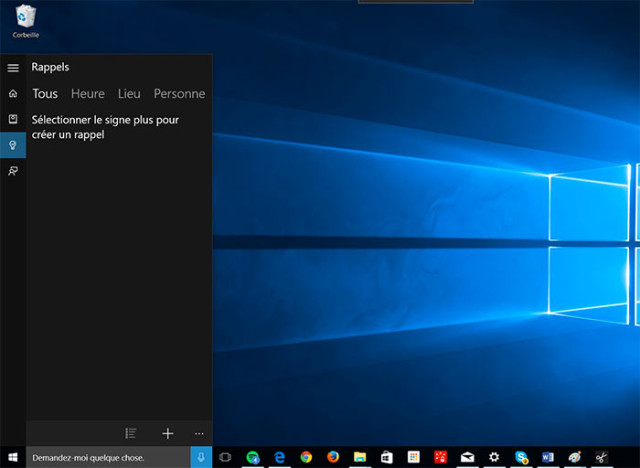Viewport: 640px width, 468px height.
Task: Open the Windows Store from taskbar
Action: (x=387, y=457)
